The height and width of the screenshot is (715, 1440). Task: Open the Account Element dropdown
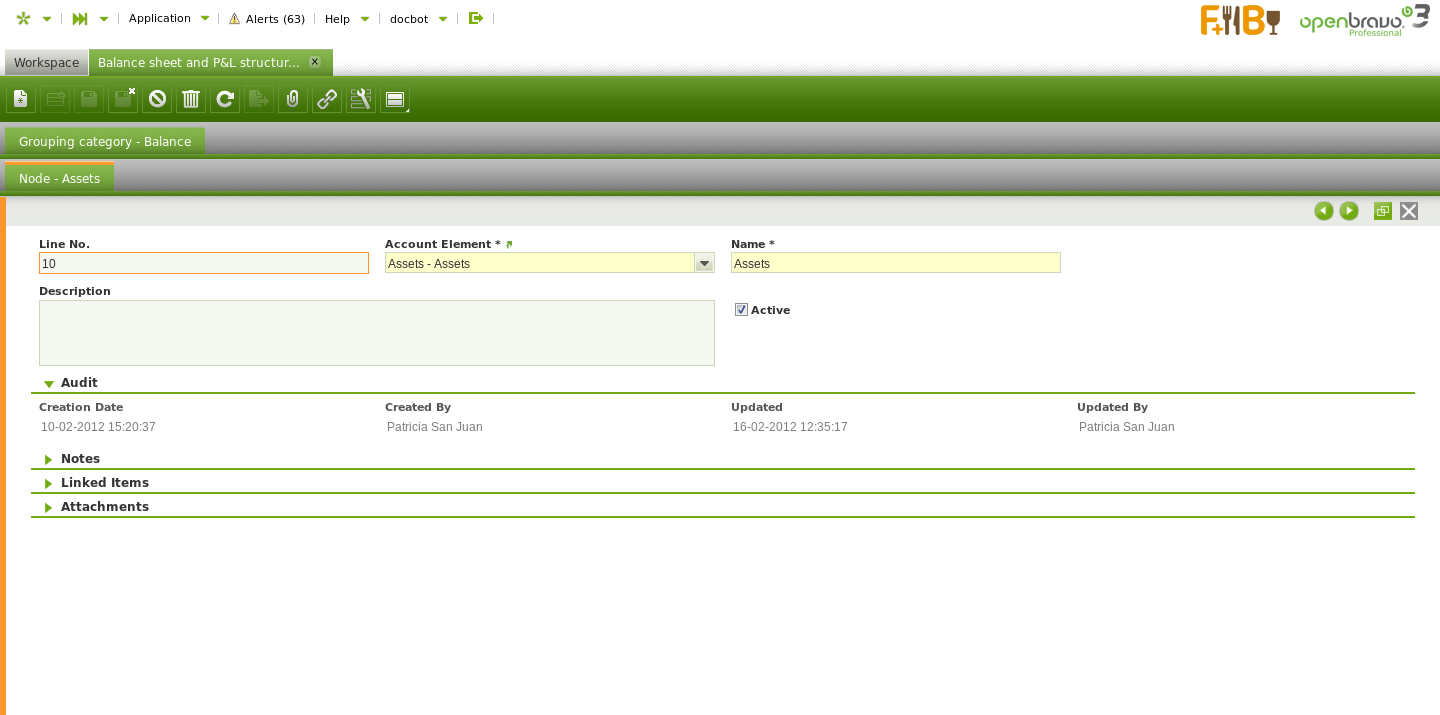(x=704, y=263)
